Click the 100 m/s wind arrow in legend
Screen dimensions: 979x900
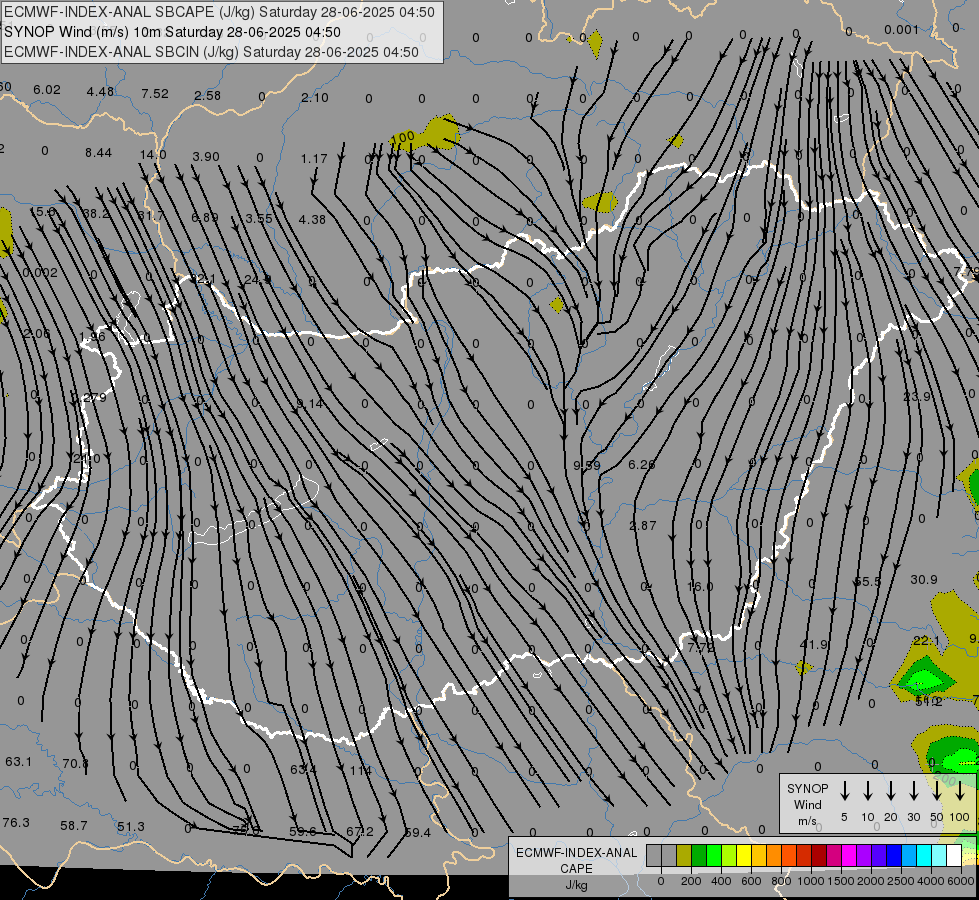(x=960, y=790)
